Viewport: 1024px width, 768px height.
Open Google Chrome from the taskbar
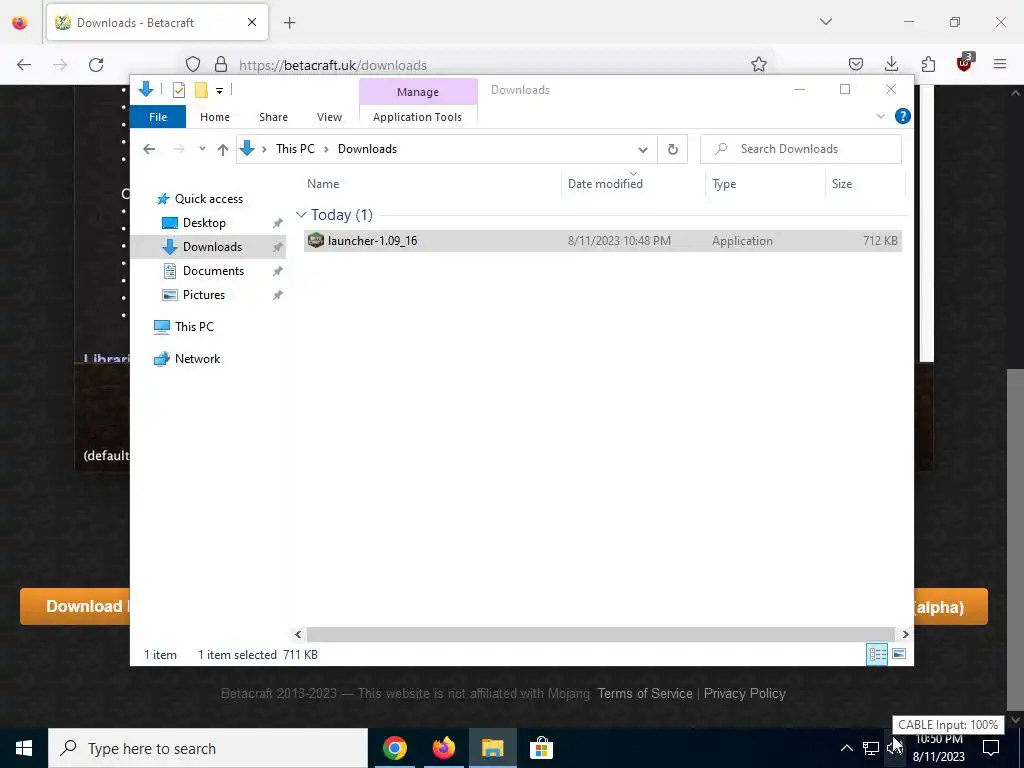[x=394, y=748]
